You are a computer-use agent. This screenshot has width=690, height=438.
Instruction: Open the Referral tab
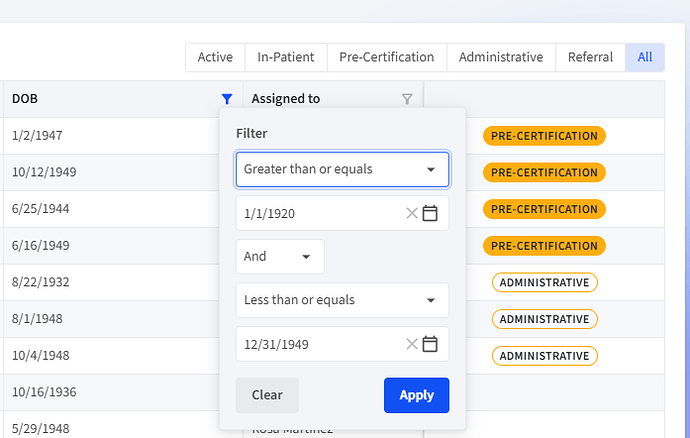click(x=591, y=57)
